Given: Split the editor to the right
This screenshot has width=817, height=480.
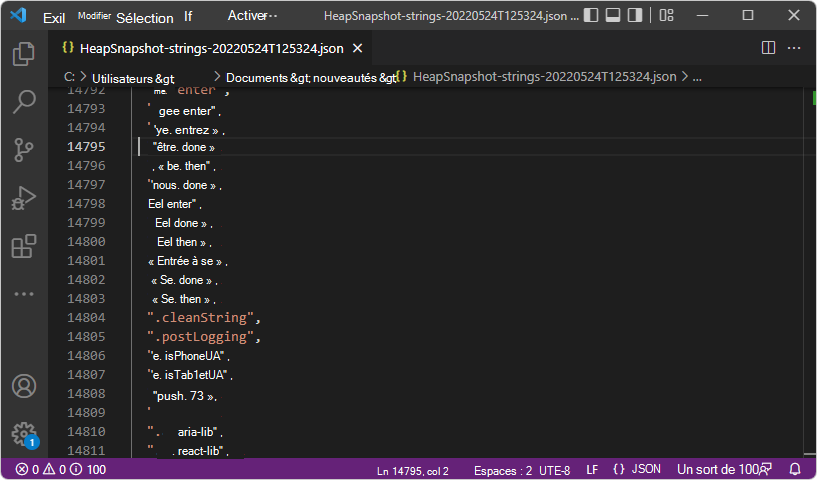Looking at the screenshot, I should (769, 48).
